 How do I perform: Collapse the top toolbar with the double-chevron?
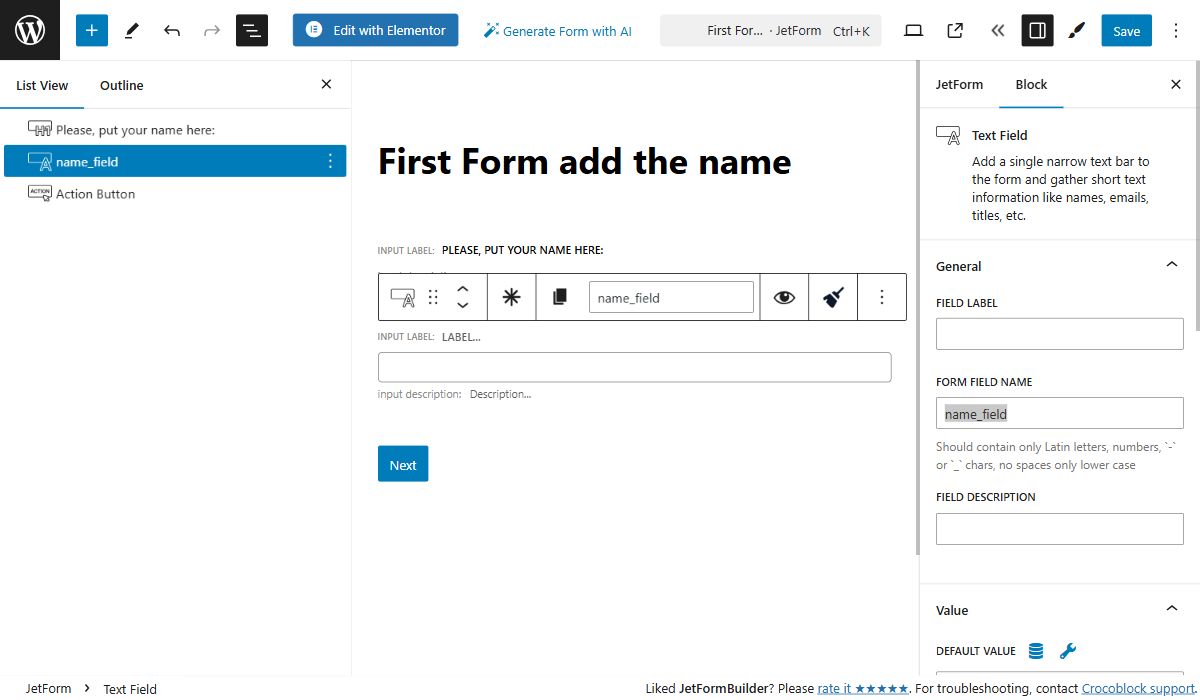coord(997,30)
